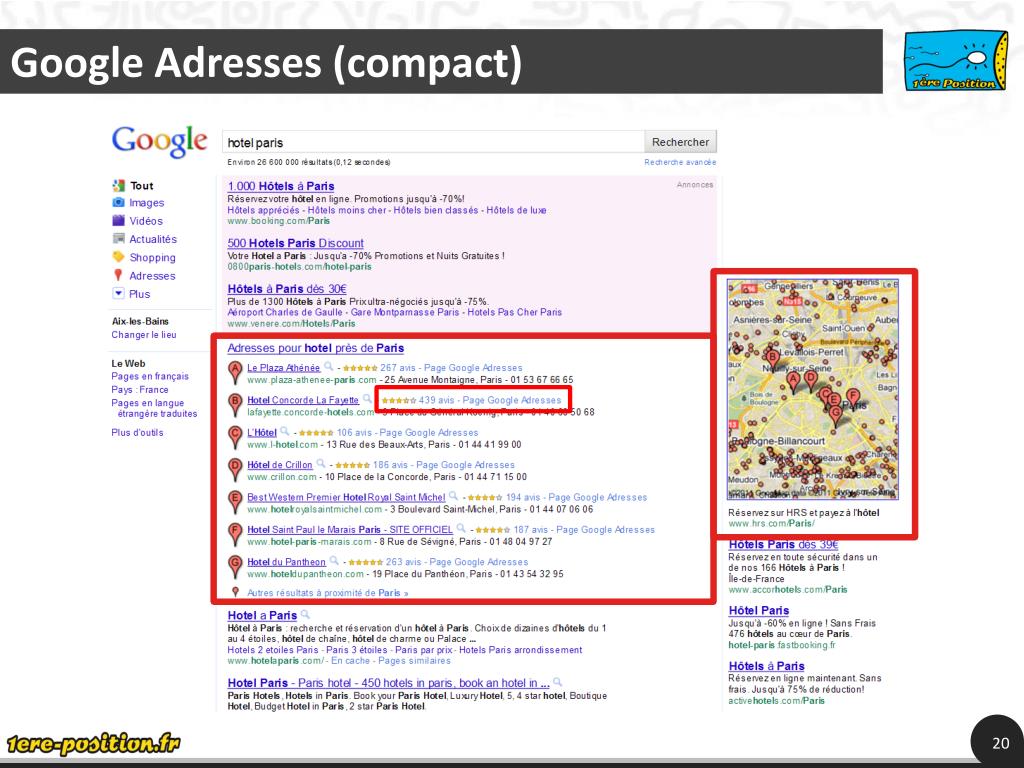Expand the Plus dropdown arrow in sidebar
1024x768 pixels.
[118, 293]
